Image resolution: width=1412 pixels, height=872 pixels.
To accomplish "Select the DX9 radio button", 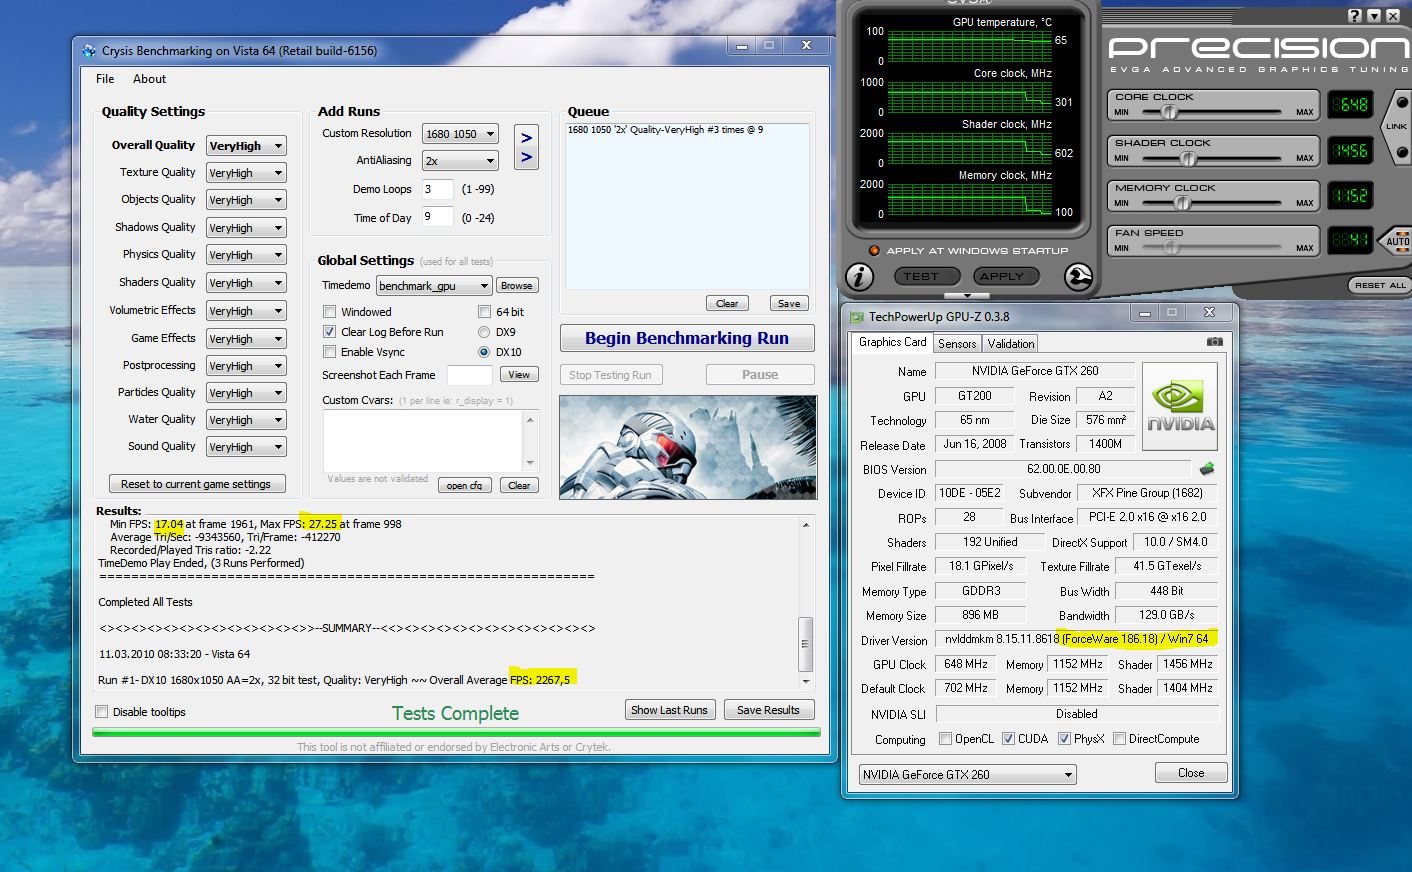I will (484, 332).
